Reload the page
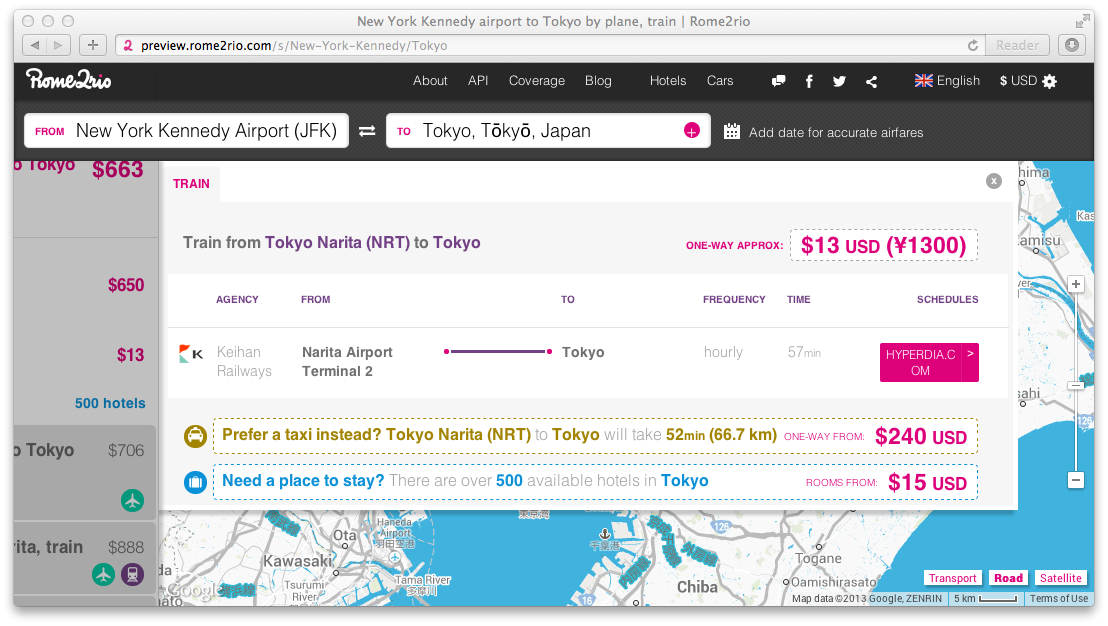Screen dimensions: 1108x626 tap(973, 45)
